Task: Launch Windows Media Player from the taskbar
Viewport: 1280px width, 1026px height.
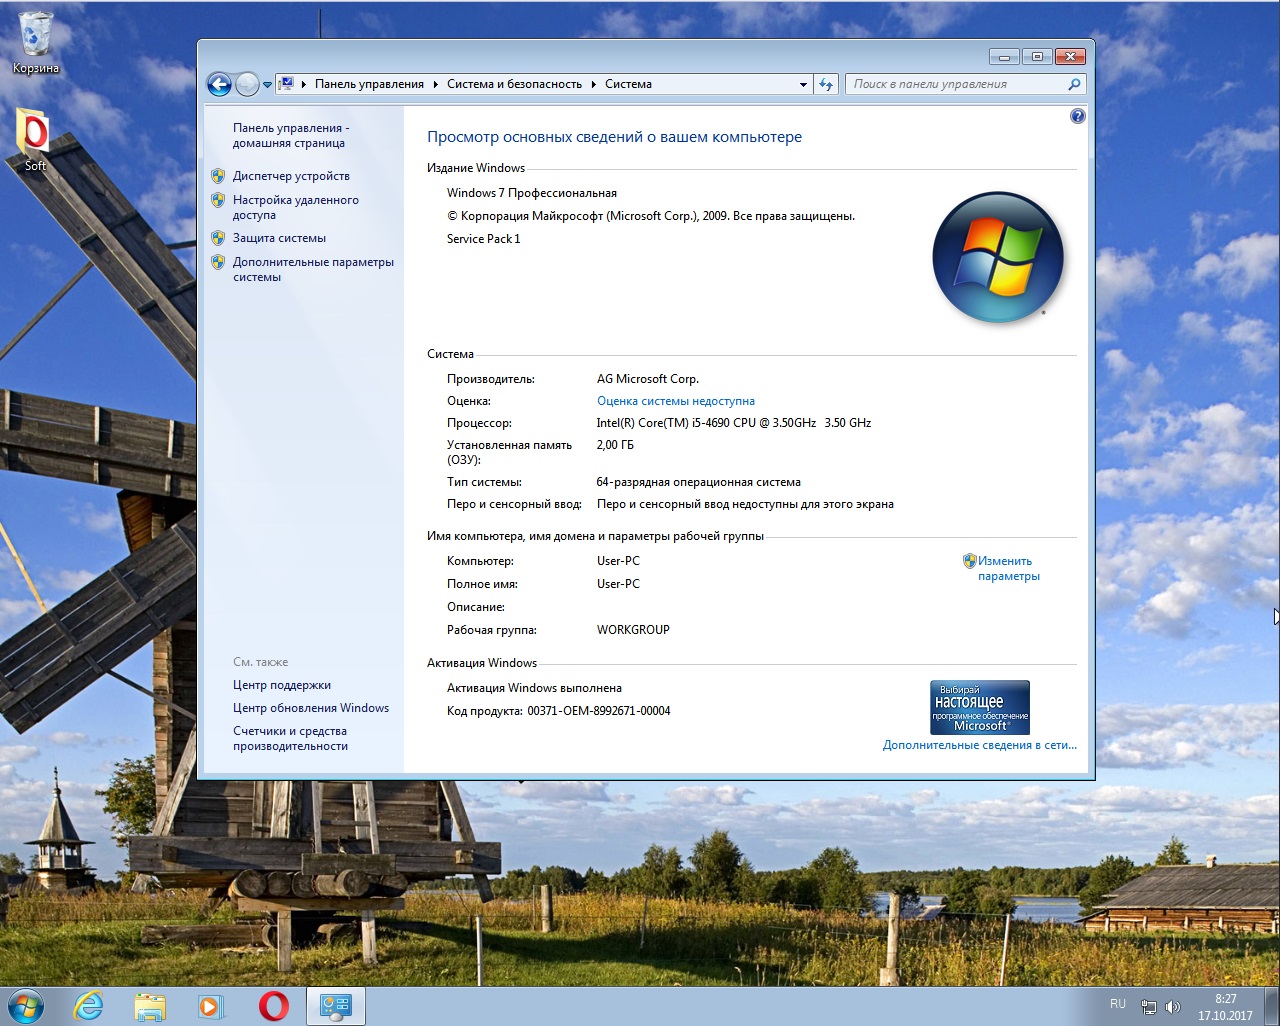Action: point(211,1006)
